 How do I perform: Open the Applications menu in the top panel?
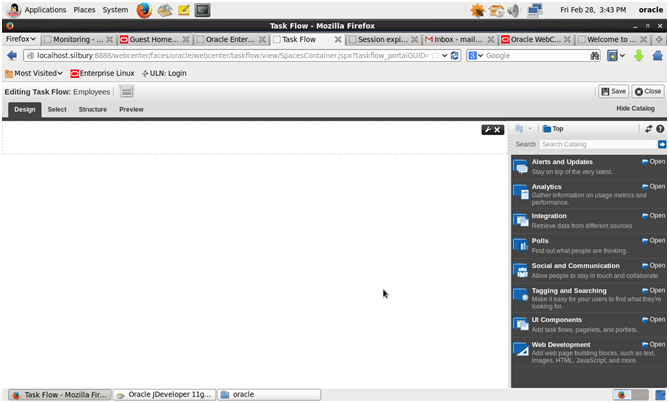[44, 9]
